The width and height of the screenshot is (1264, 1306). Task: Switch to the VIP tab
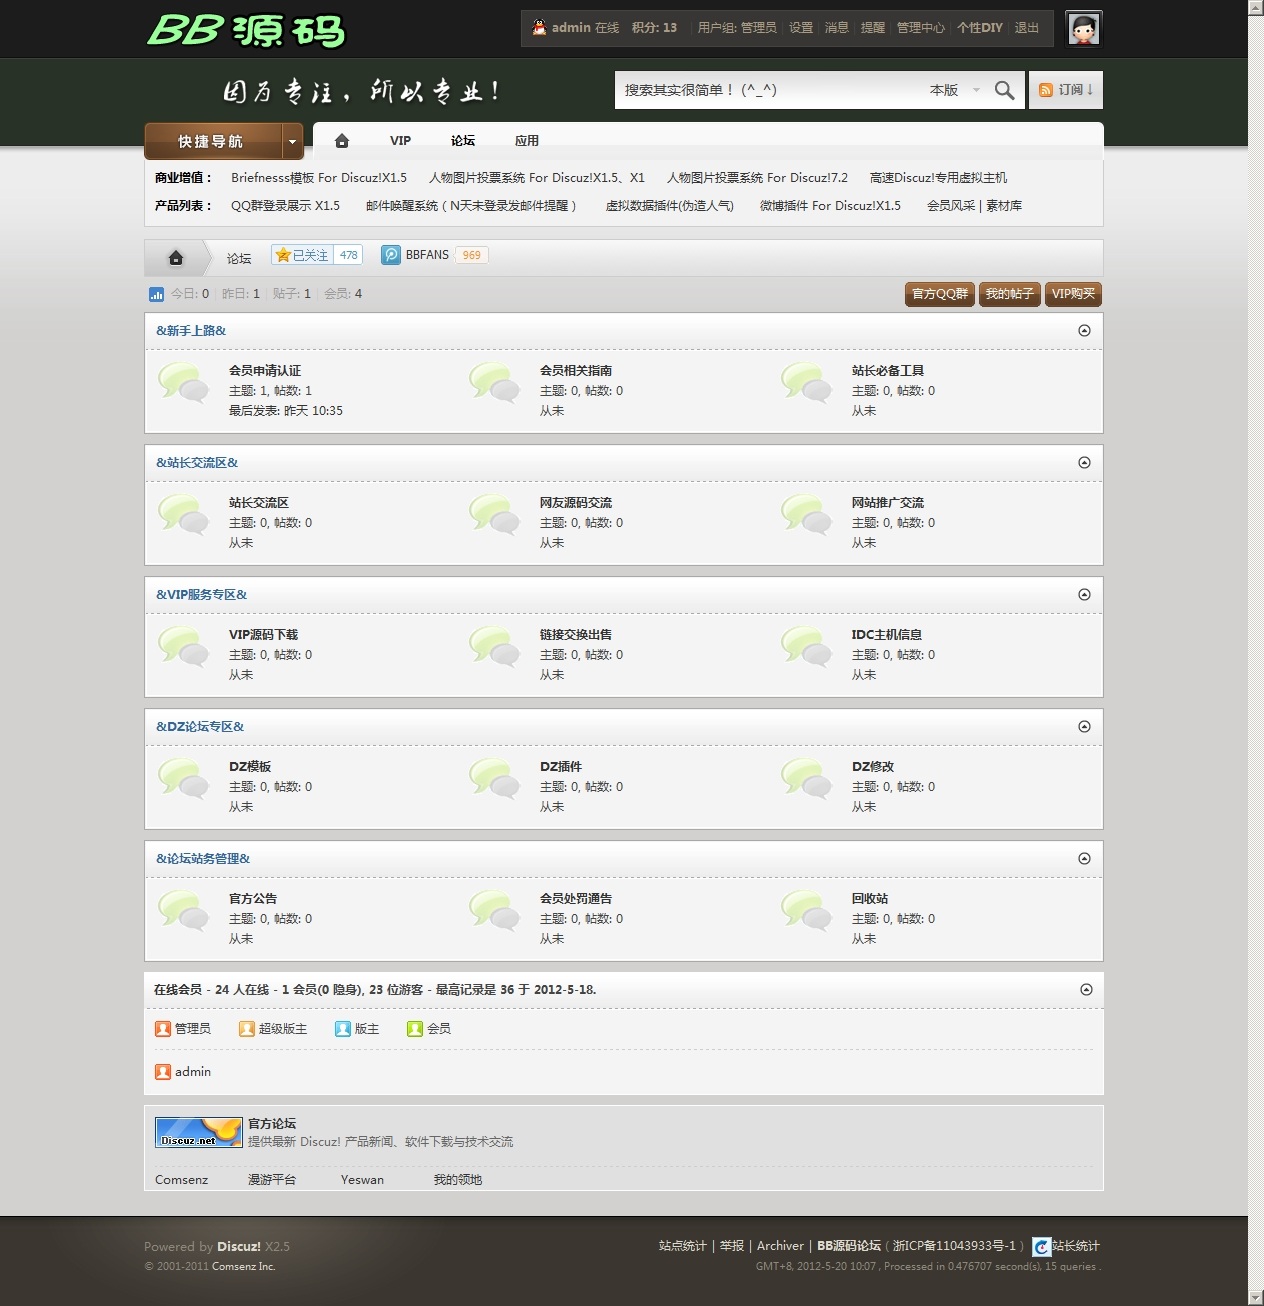point(400,141)
